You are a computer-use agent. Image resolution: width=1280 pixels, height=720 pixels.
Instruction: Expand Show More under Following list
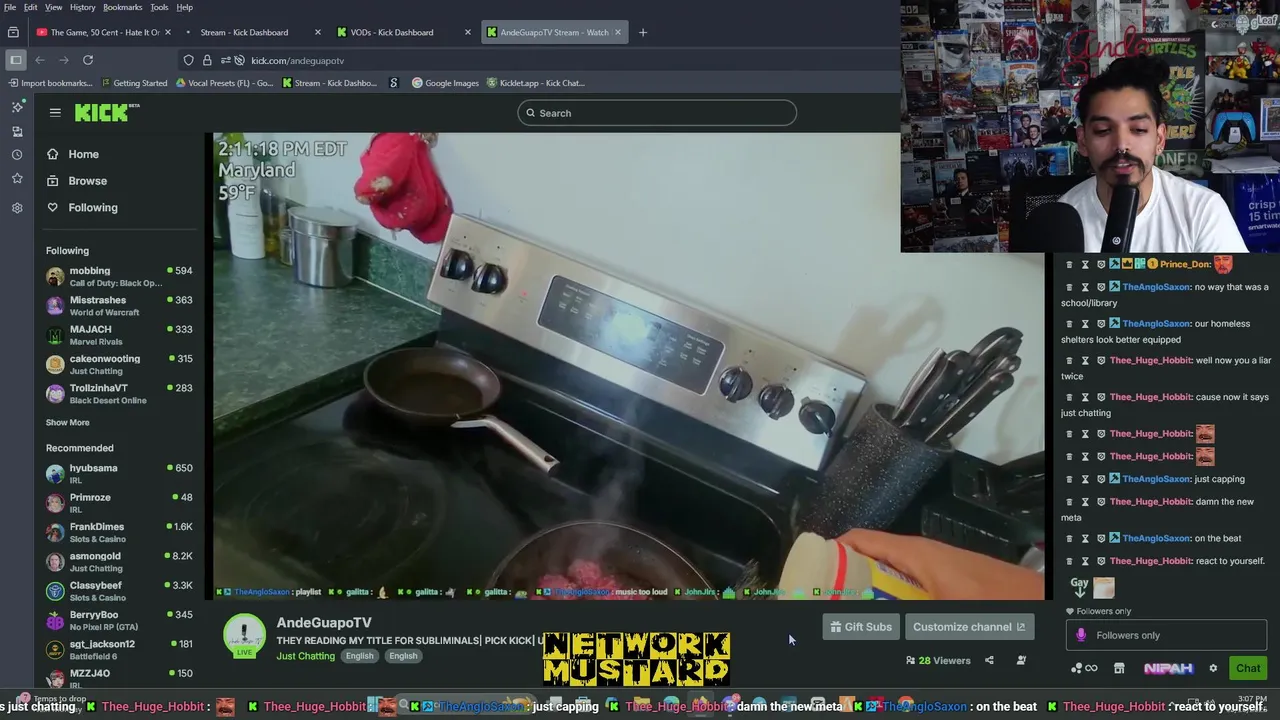(x=67, y=423)
